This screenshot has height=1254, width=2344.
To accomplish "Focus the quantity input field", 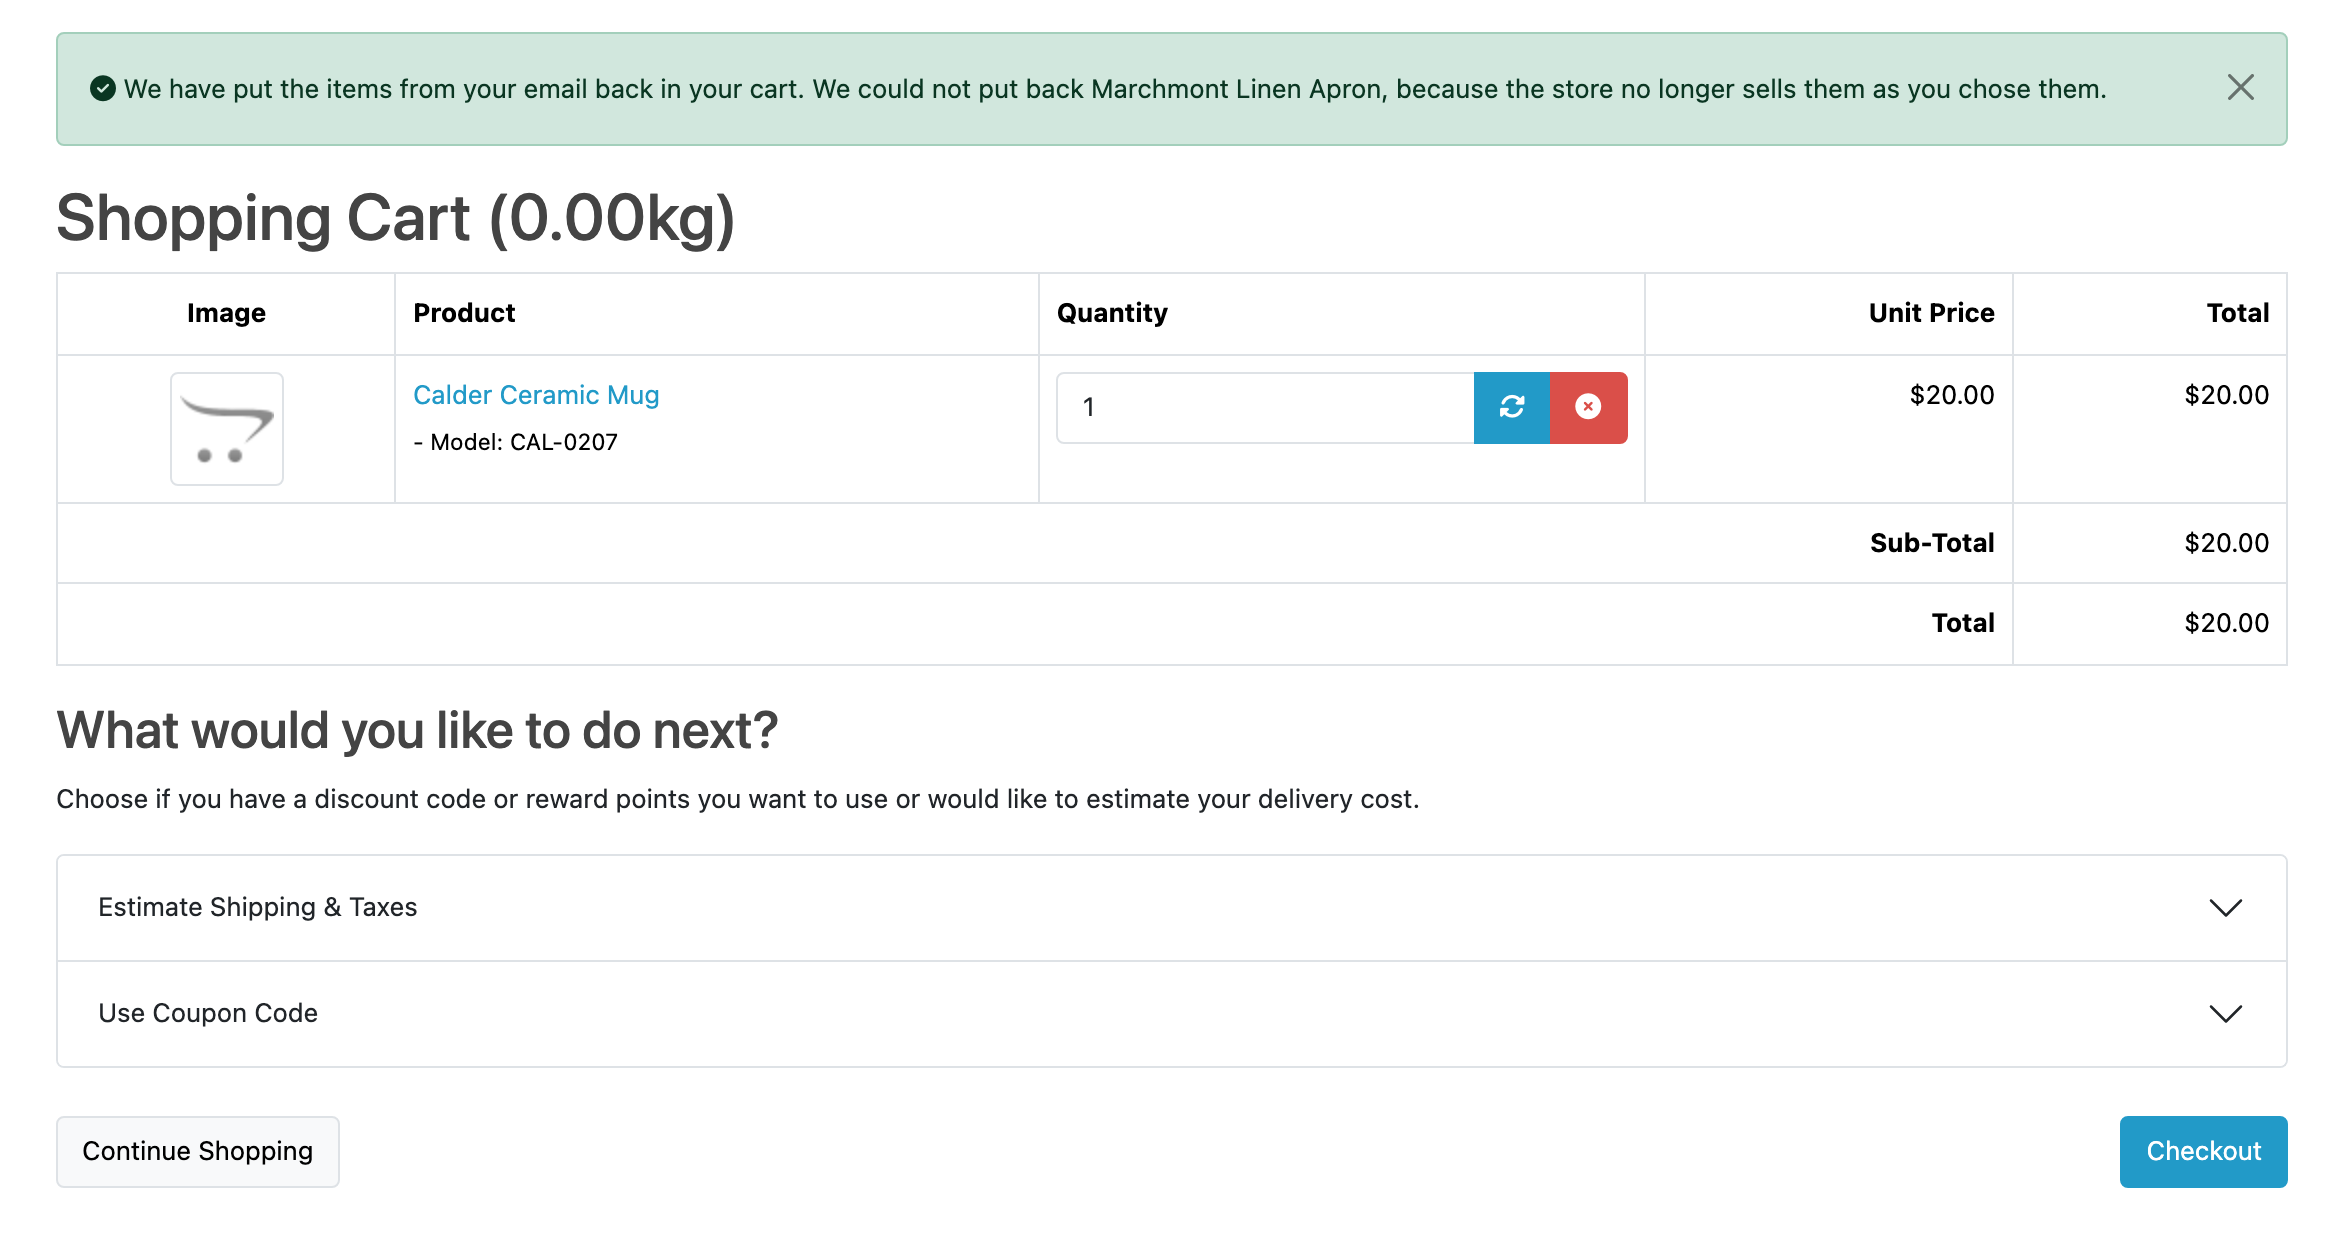I will (1265, 407).
